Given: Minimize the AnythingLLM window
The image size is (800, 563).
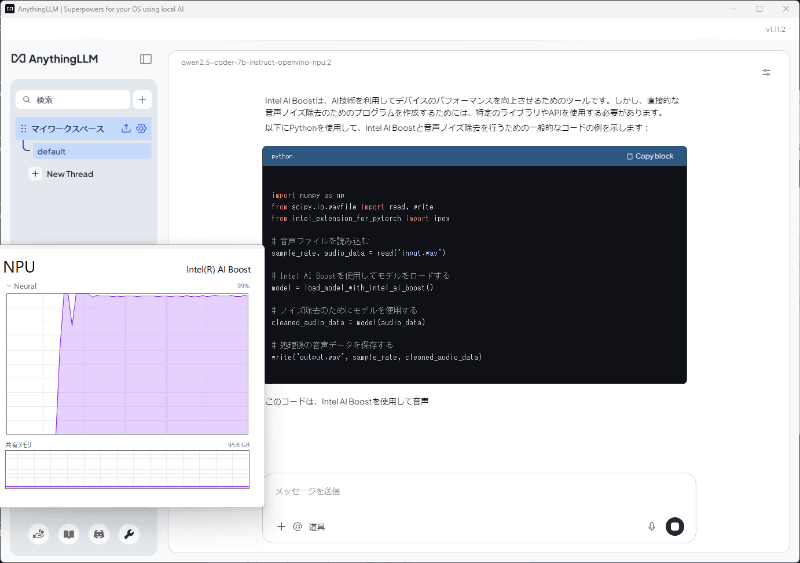Looking at the screenshot, I should click(733, 9).
